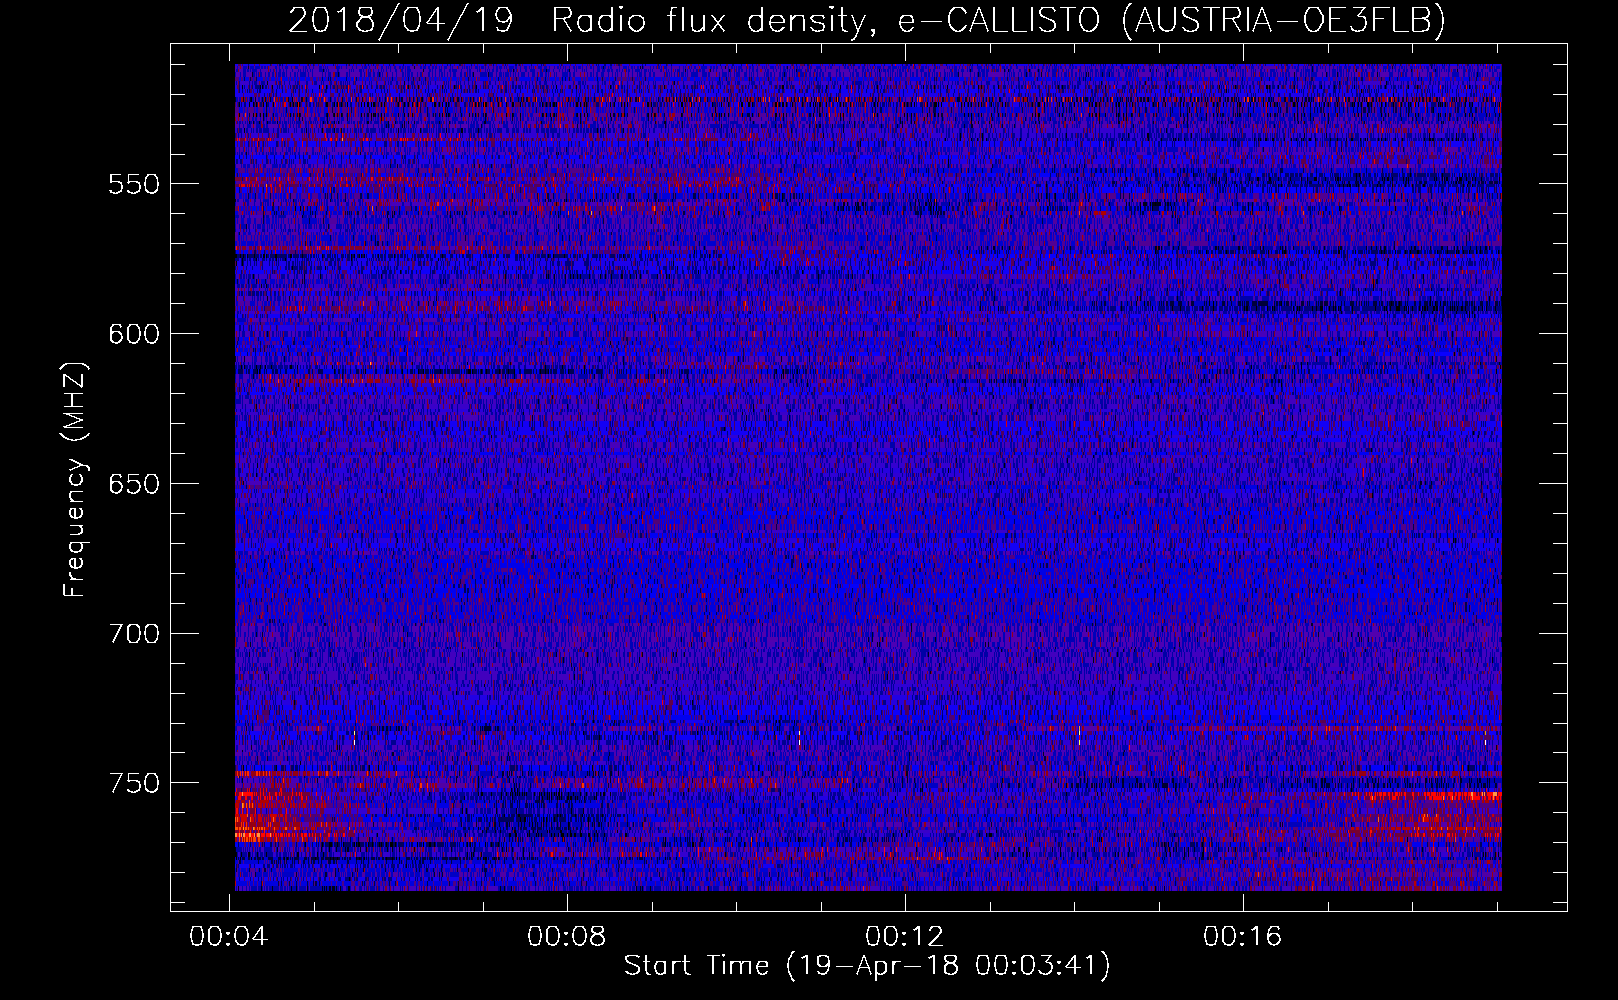
Task: Click the plot title '2018/04/19 Radio flux density'
Action: point(577,20)
